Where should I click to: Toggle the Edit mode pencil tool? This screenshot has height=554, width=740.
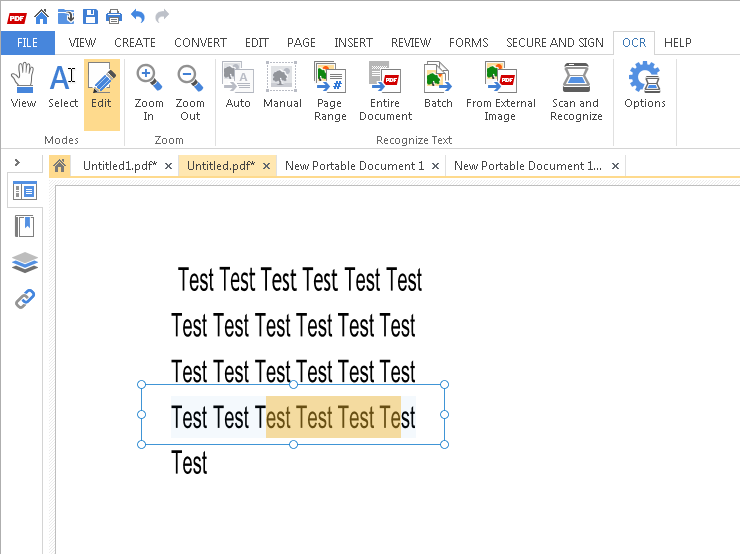pos(101,94)
